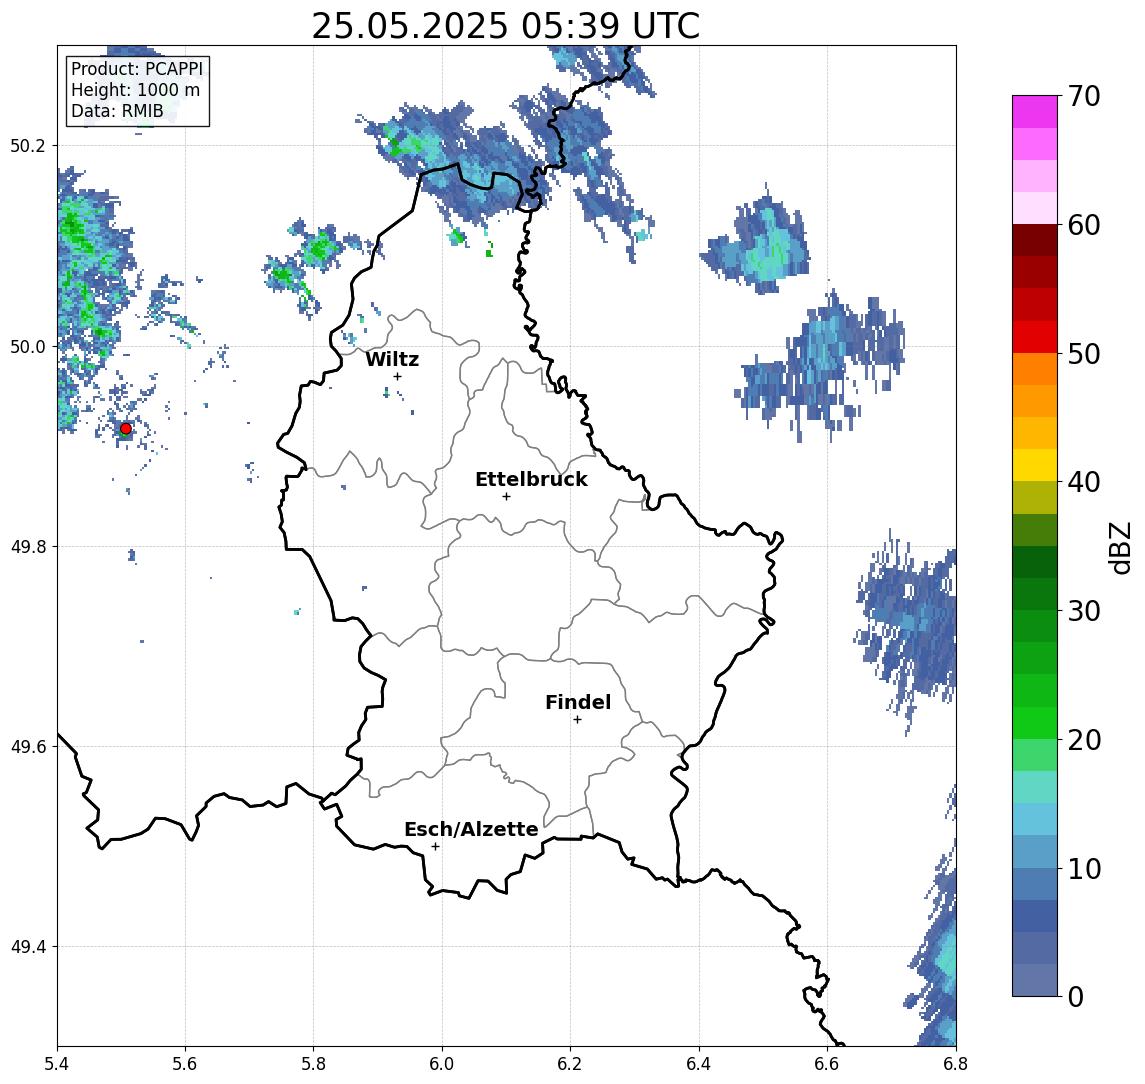Click the latitude tick label '50.2'

(27, 145)
